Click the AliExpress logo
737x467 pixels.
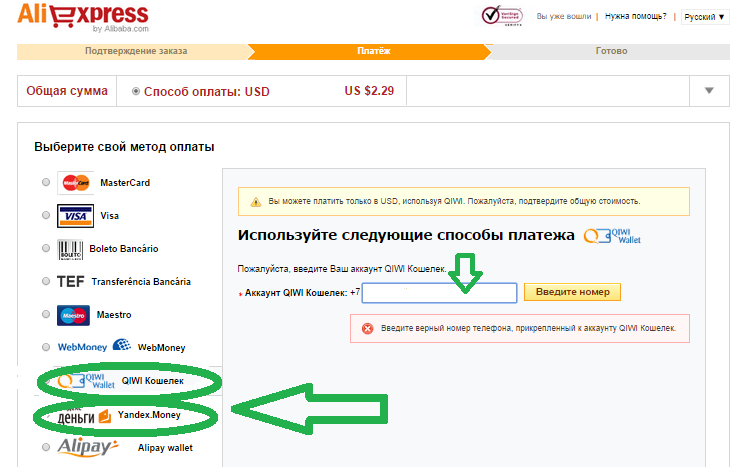tap(83, 17)
